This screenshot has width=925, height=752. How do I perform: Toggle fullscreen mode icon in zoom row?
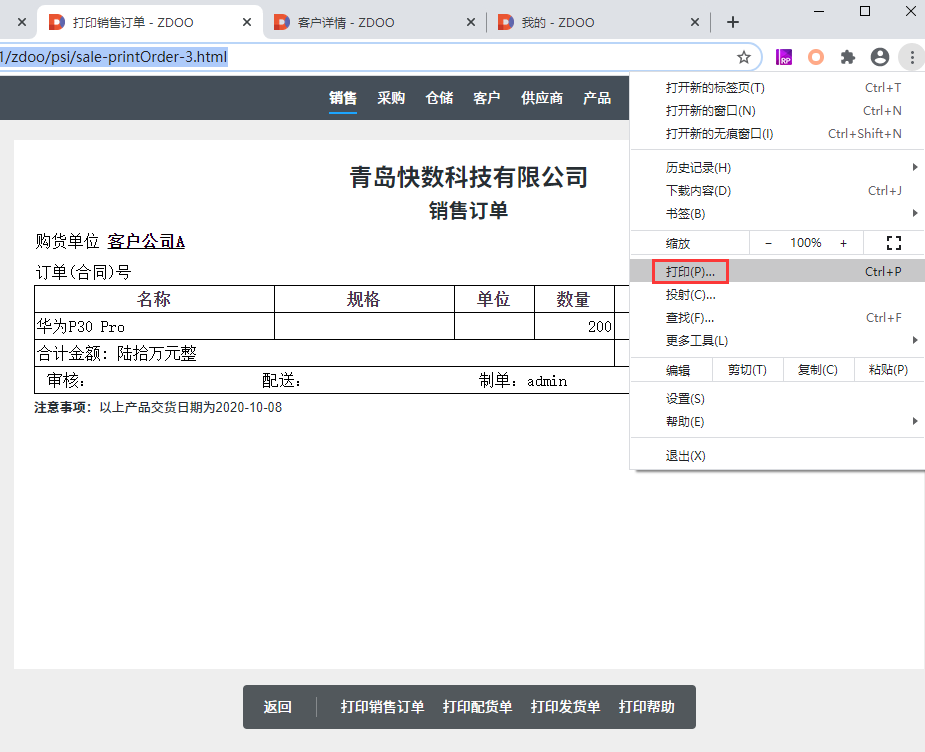(893, 243)
